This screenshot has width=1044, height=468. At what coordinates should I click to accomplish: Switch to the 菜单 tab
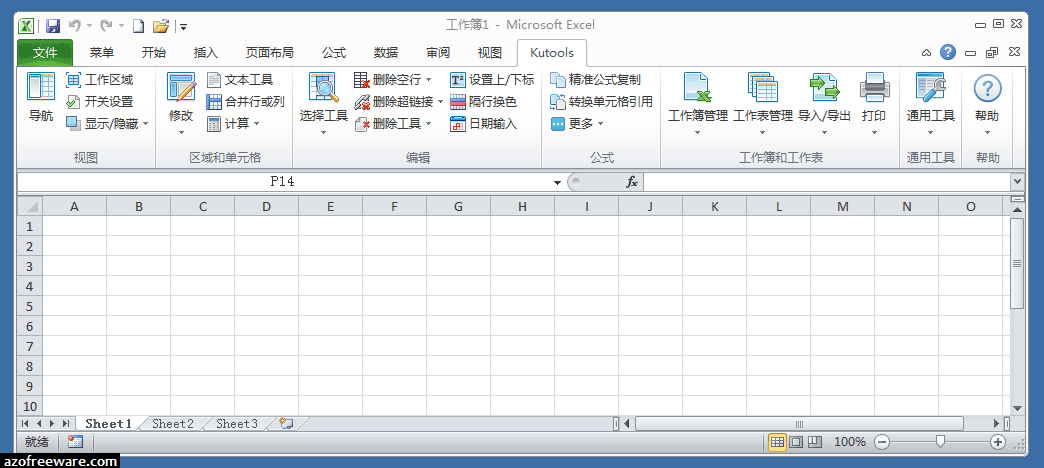(102, 53)
